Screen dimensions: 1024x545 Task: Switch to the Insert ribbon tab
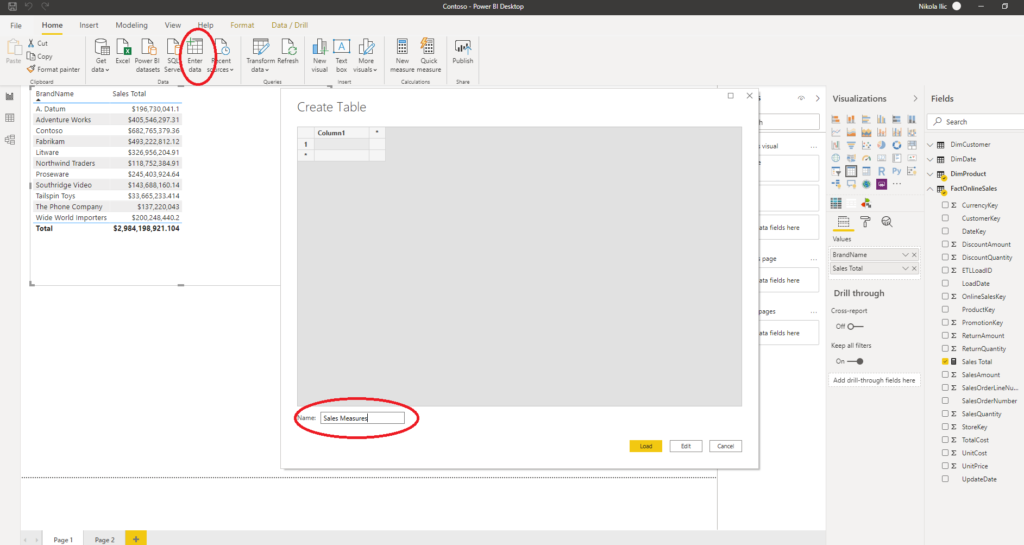[89, 25]
